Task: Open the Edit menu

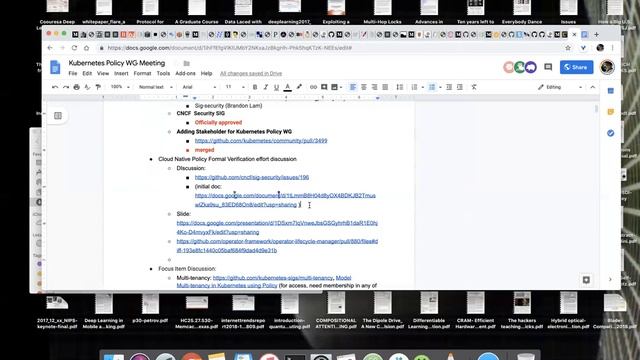Action: [x=87, y=73]
